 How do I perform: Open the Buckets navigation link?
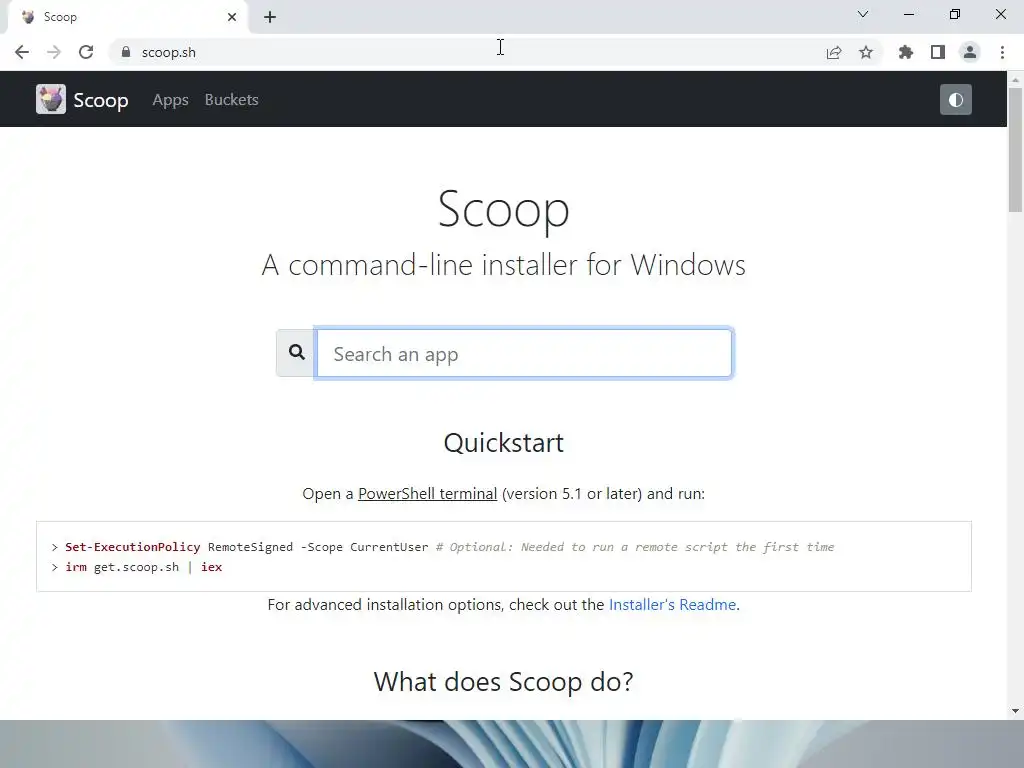tap(231, 100)
